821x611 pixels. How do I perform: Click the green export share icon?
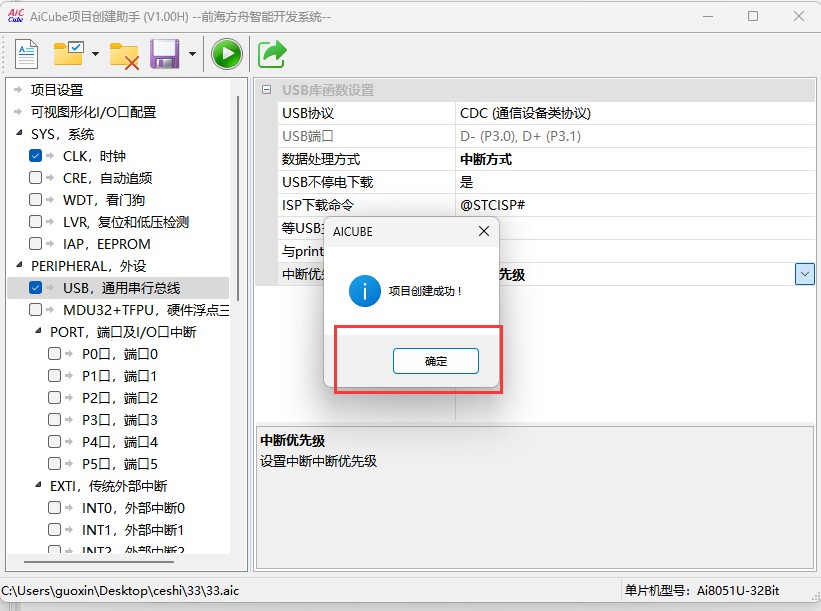272,54
